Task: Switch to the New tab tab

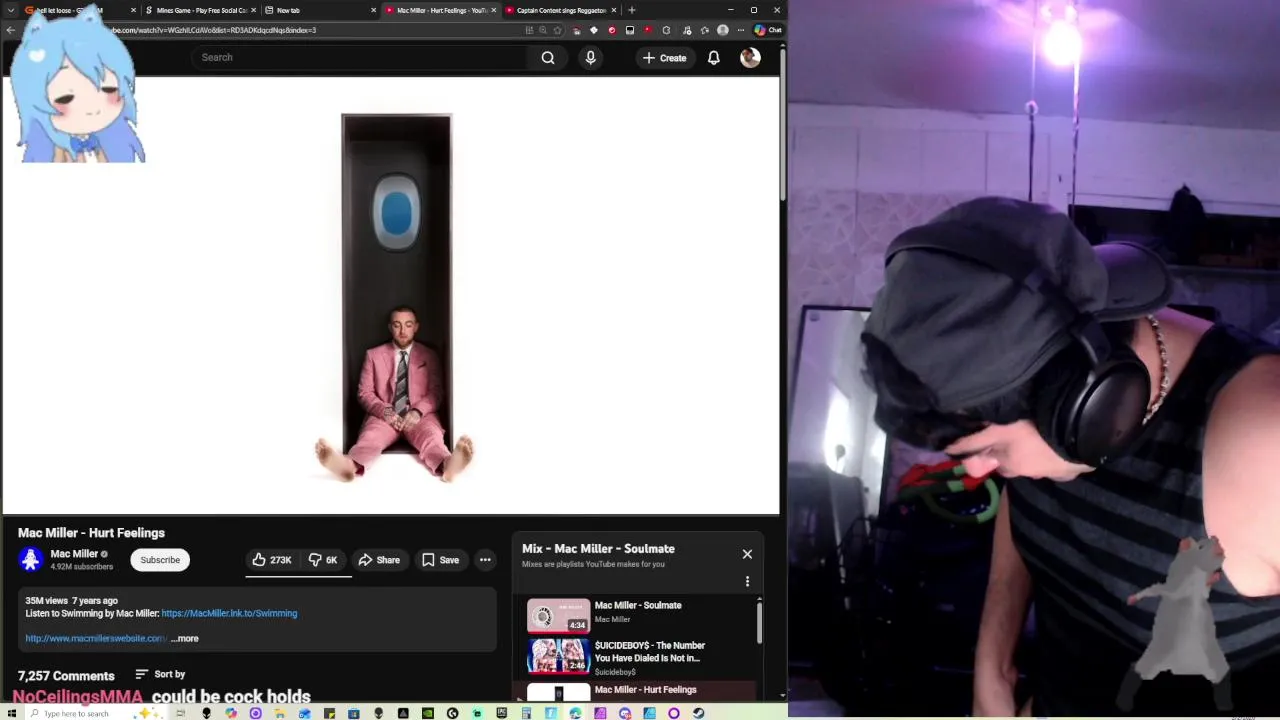Action: tap(320, 10)
